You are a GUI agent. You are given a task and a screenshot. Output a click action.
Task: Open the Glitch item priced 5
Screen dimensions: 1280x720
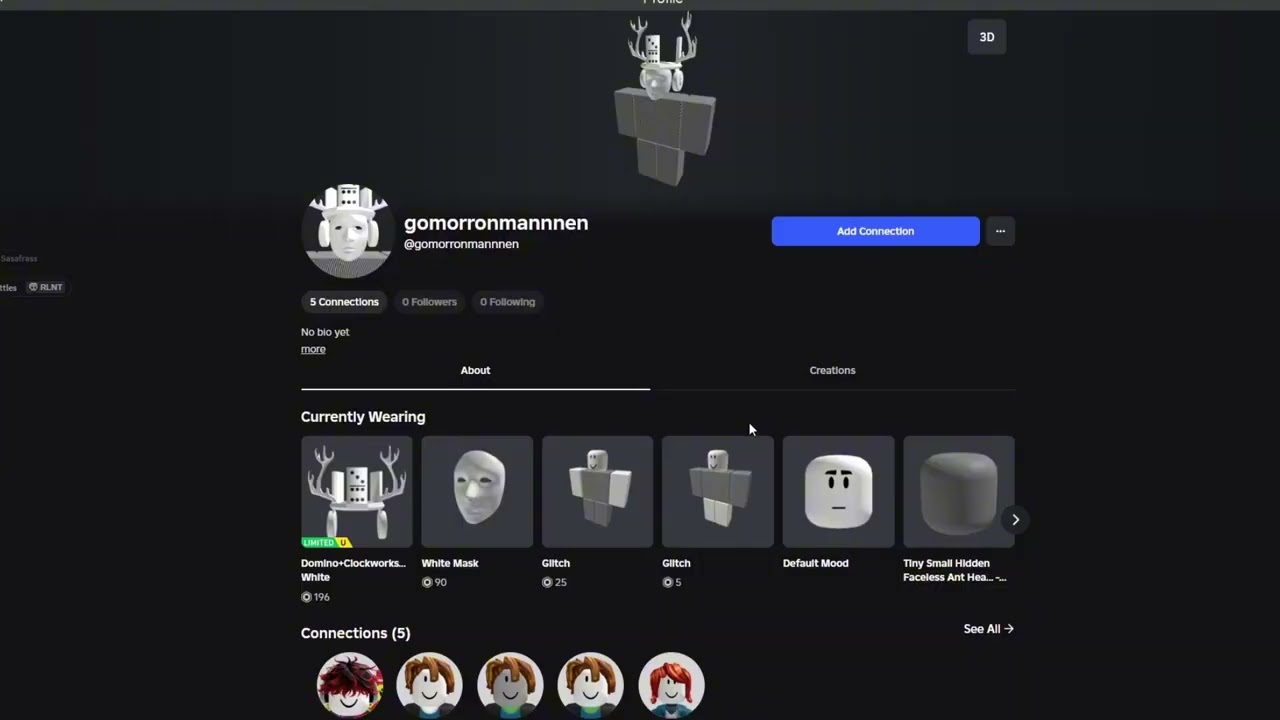coord(718,491)
